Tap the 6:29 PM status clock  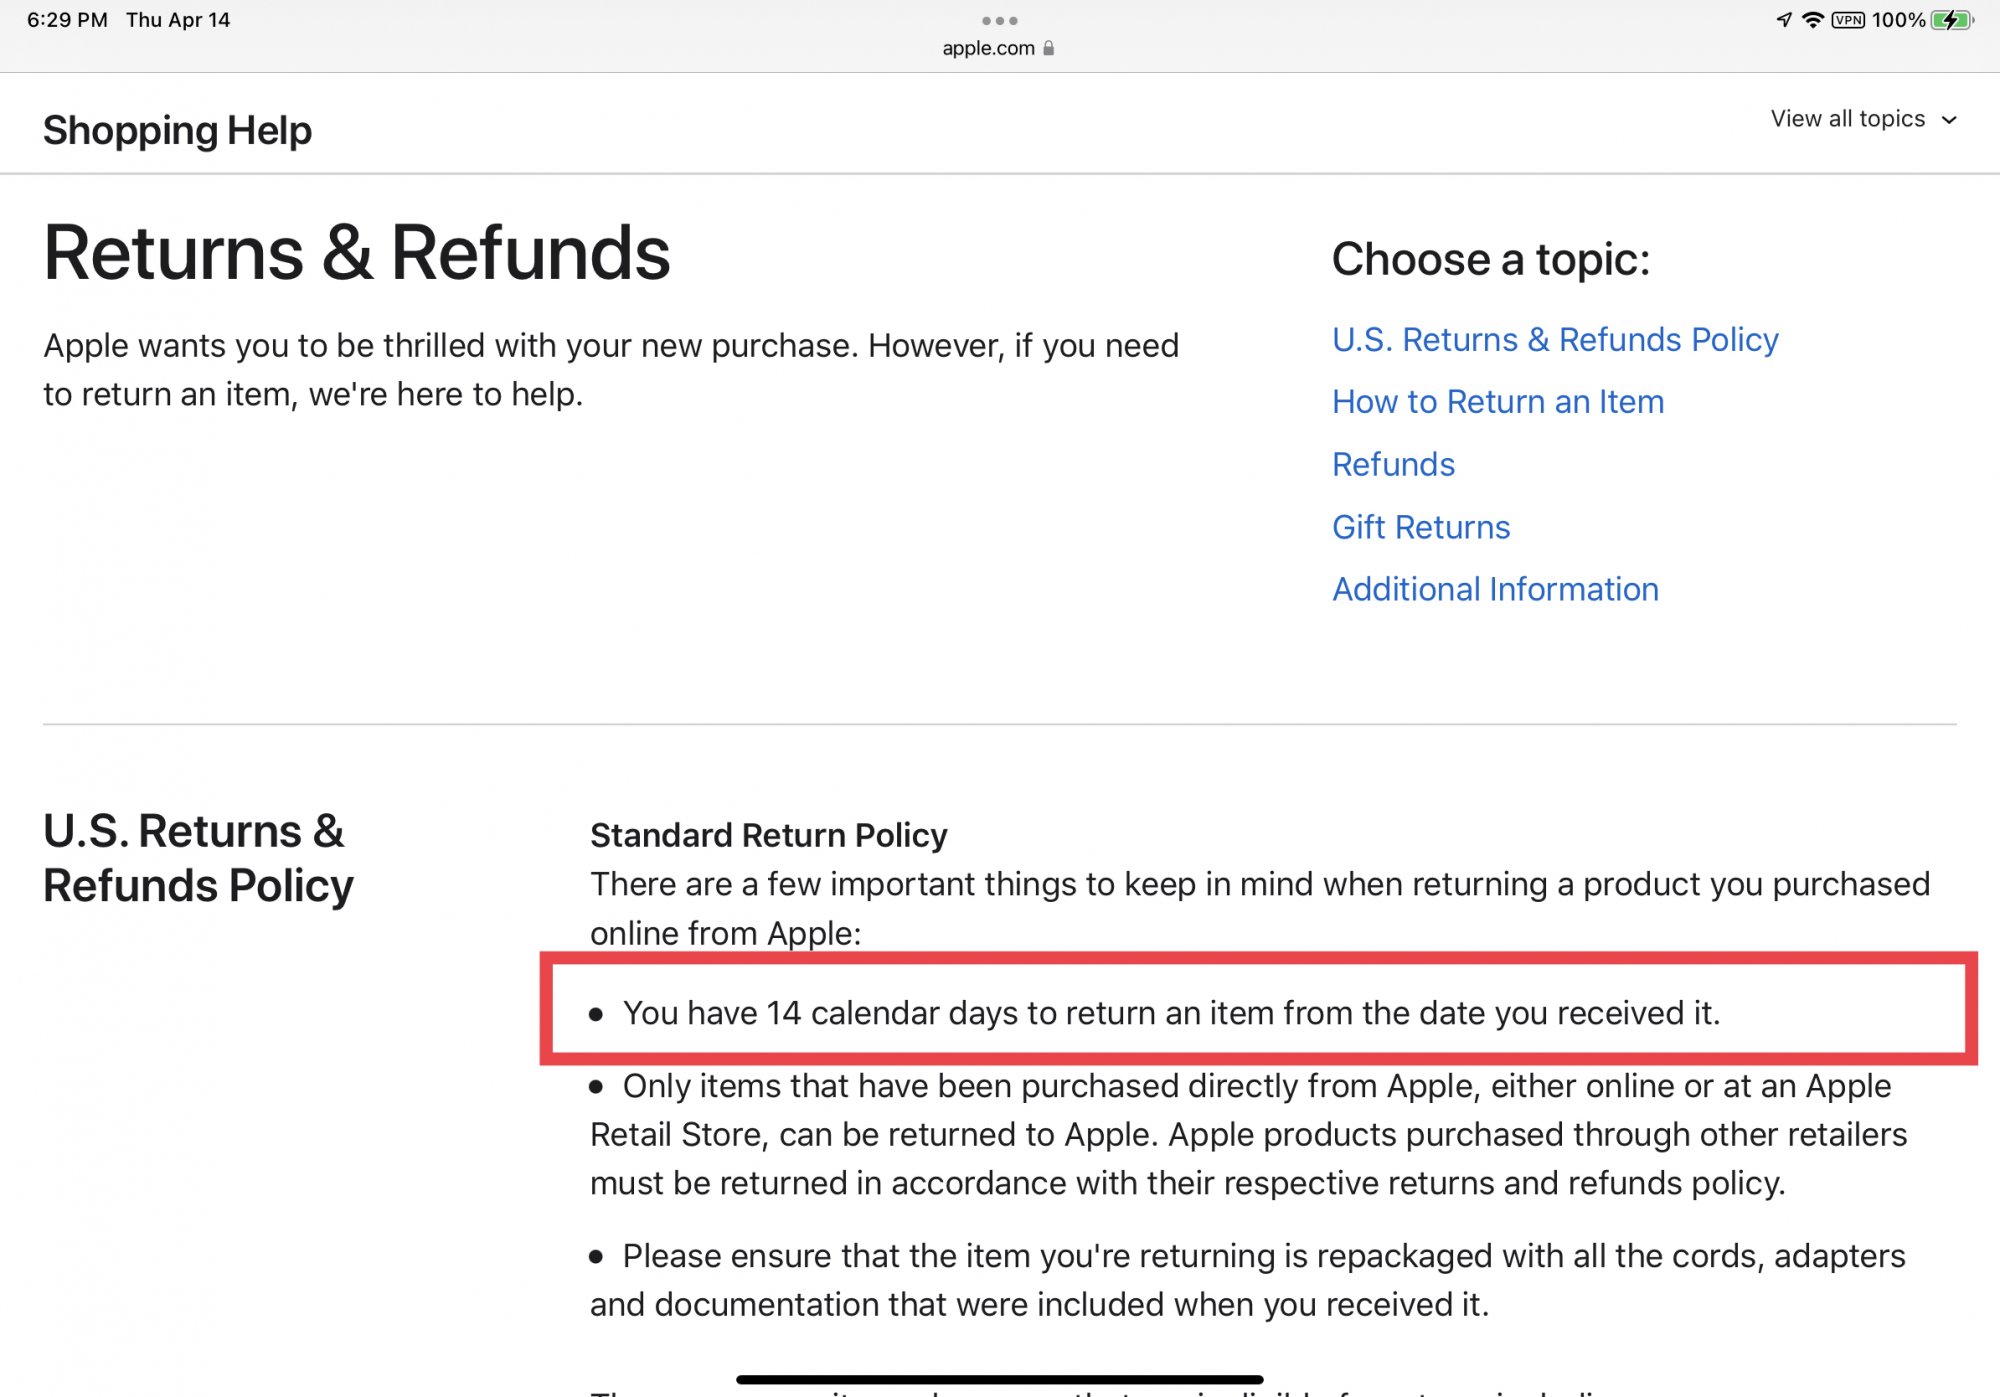coord(67,20)
